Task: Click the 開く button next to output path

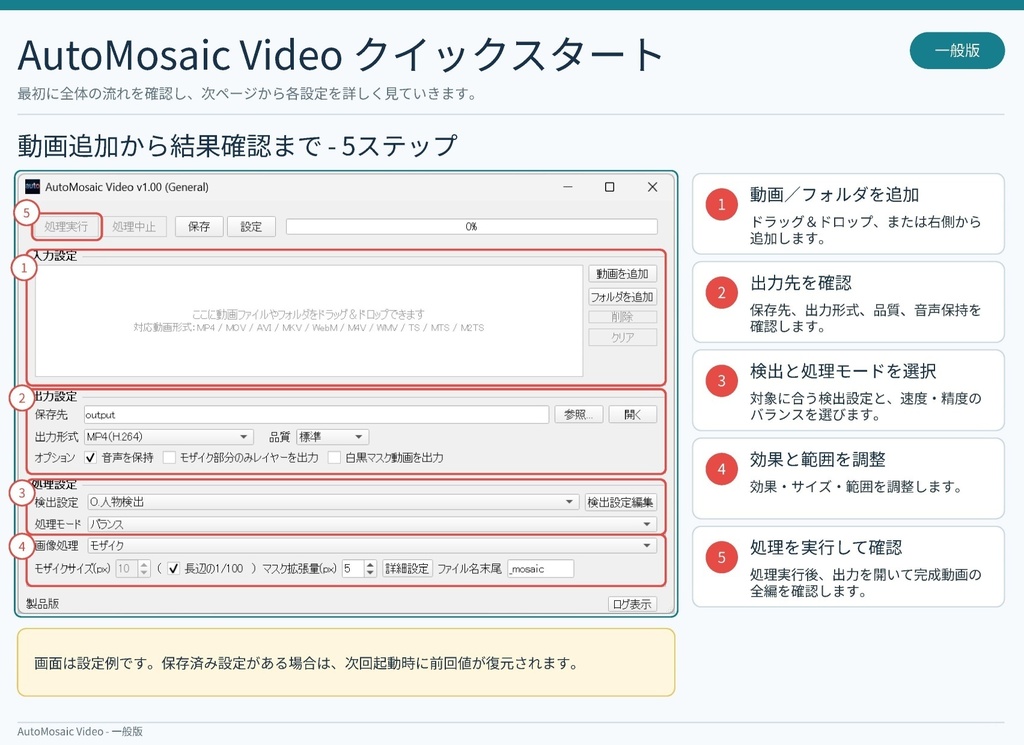Action: coord(633,415)
